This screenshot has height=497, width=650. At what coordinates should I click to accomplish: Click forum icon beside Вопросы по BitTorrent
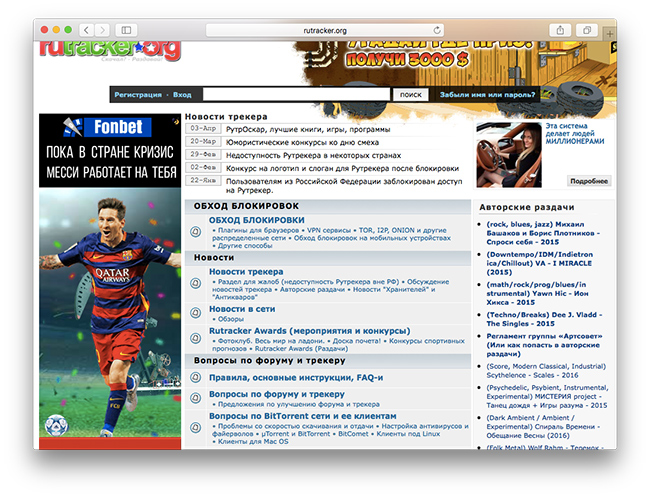(x=196, y=427)
